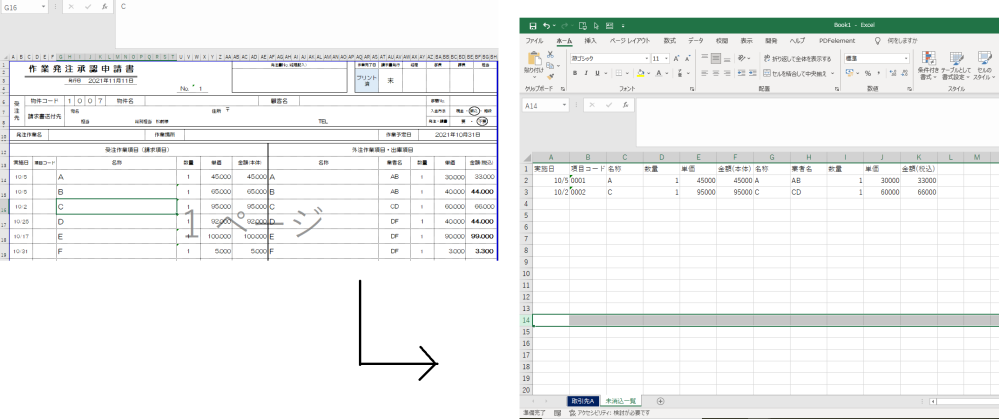Click the large Paste (貼り付け) icon
999x419 pixels.
(x=534, y=59)
